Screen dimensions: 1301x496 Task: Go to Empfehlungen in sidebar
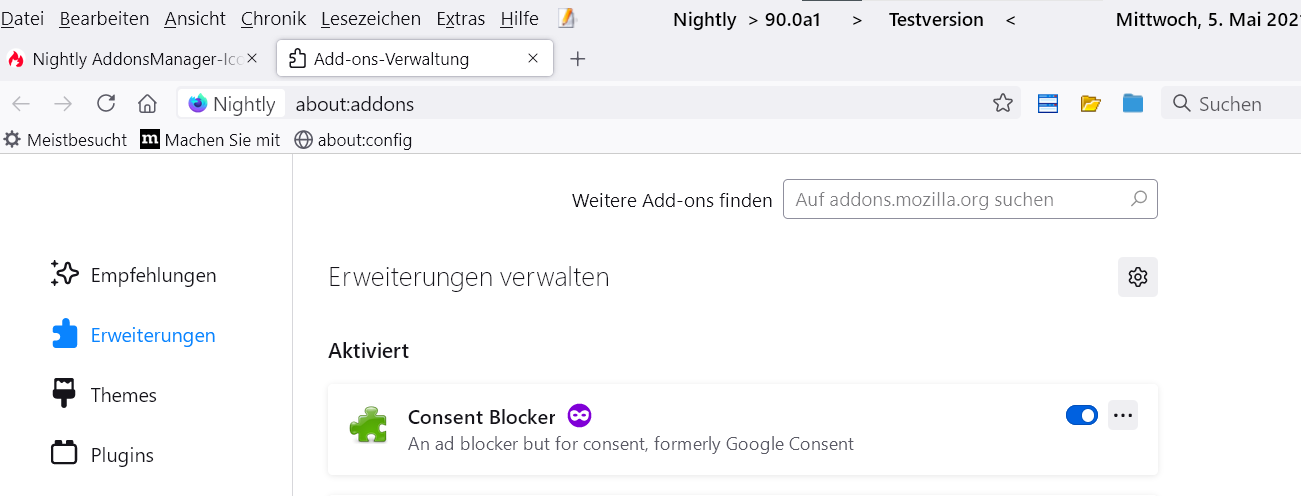click(152, 275)
